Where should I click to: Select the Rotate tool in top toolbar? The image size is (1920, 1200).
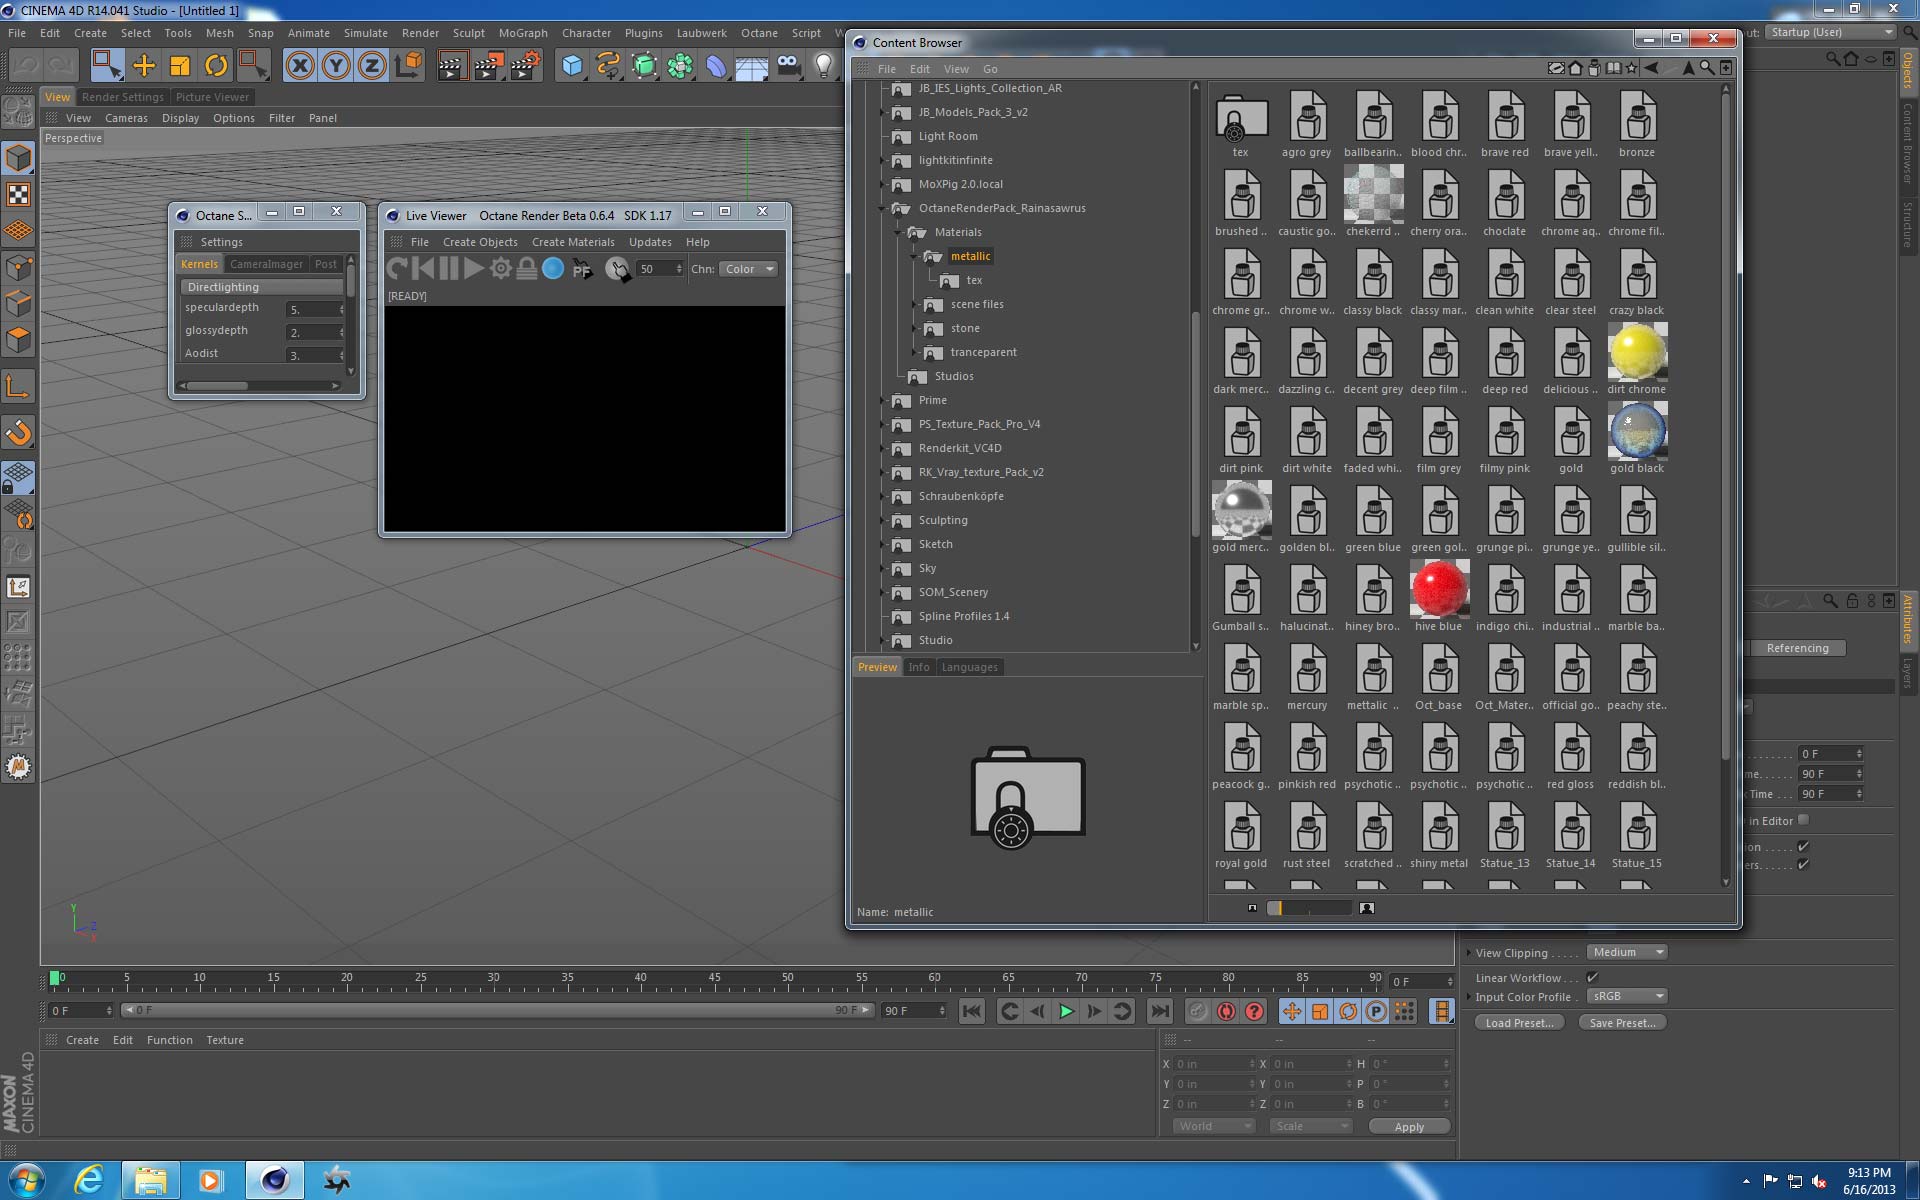point(216,66)
